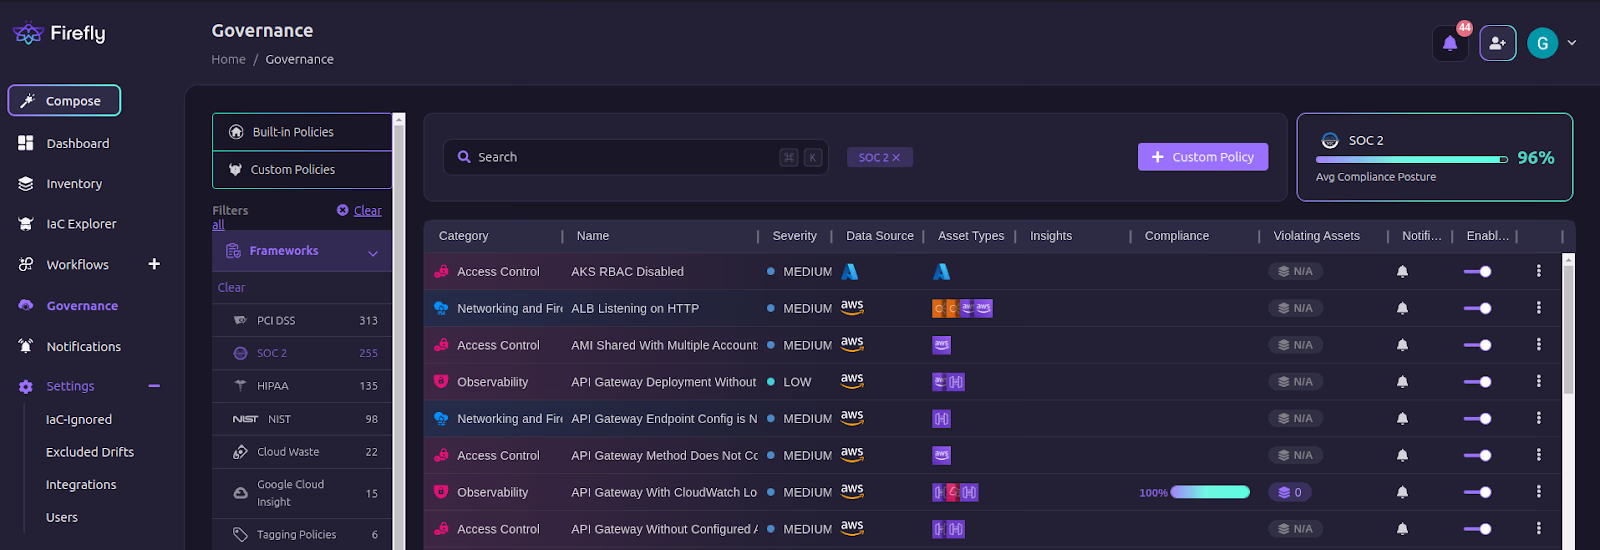Viewport: 1600px width, 550px height.
Task: Click violating assets badge showing 0
Action: point(1292,492)
